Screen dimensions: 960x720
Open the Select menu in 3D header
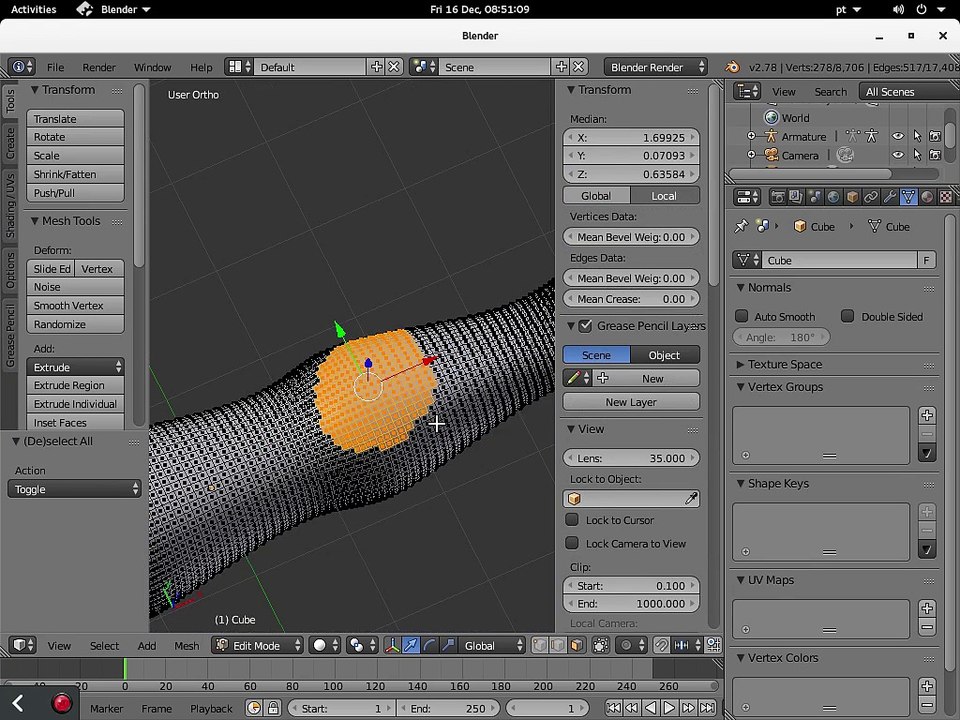point(104,646)
